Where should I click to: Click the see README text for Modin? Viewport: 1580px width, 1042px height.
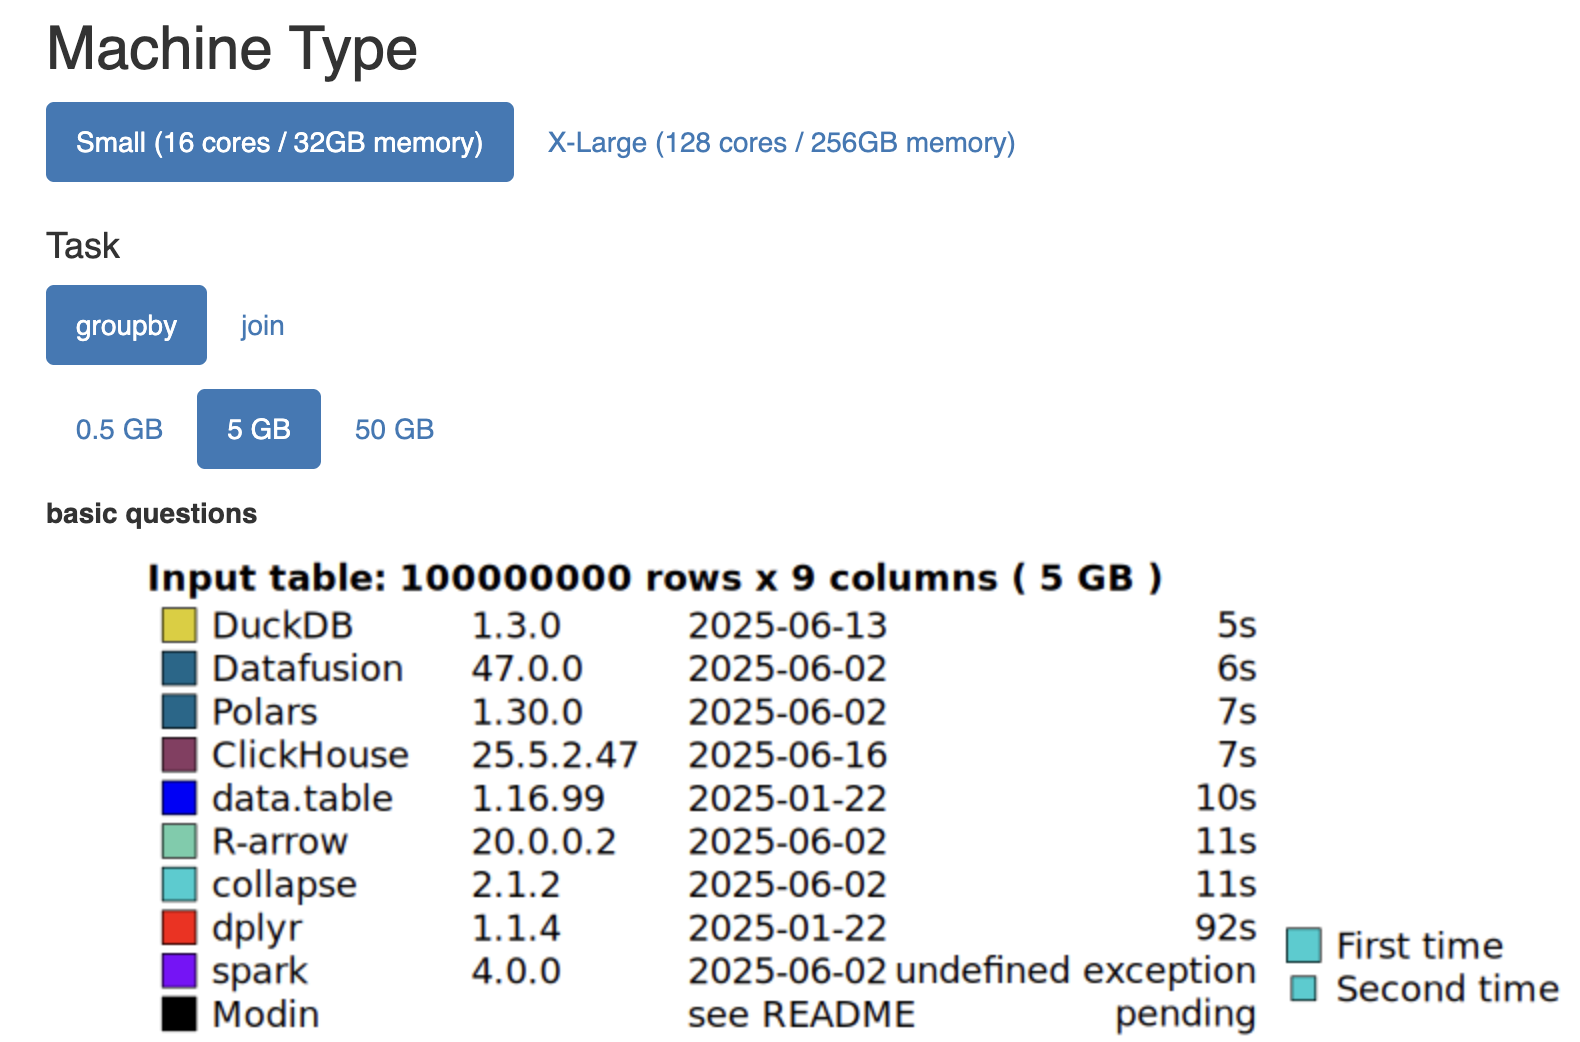801,1014
